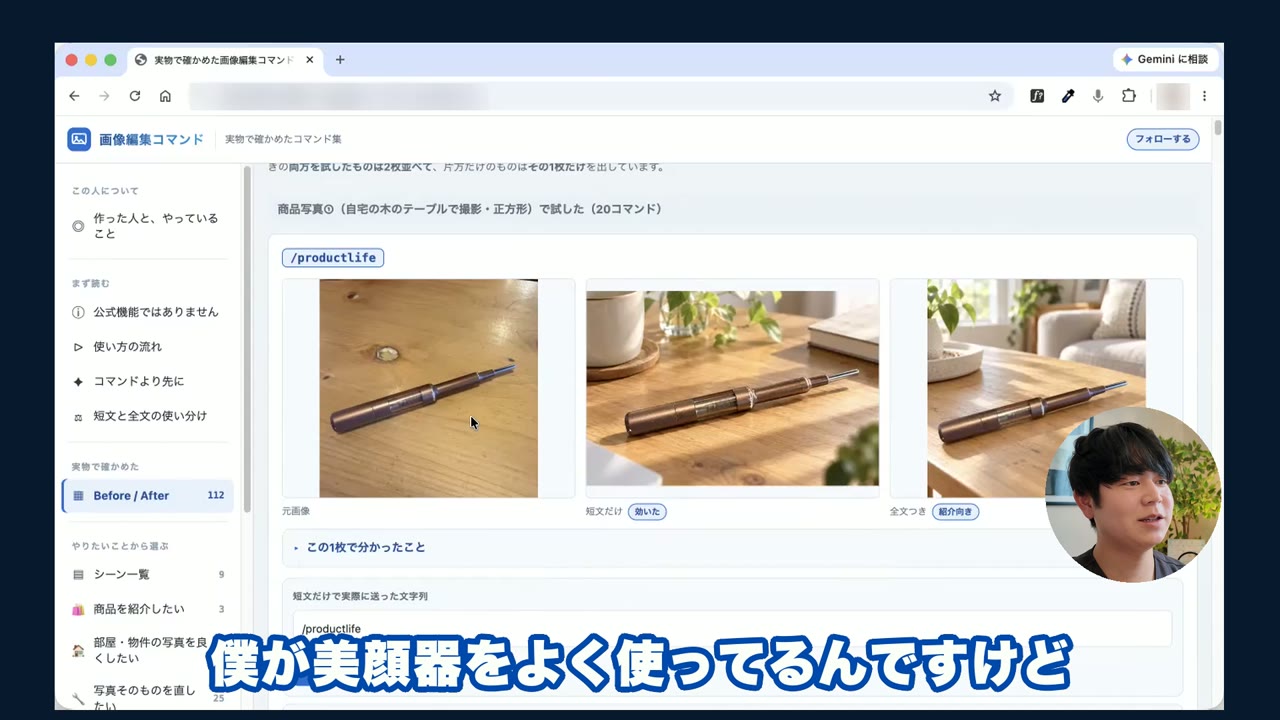Viewport: 1280px width, 720px height.
Task: Open 公式機能ではありません sidebar item
Action: [148, 312]
